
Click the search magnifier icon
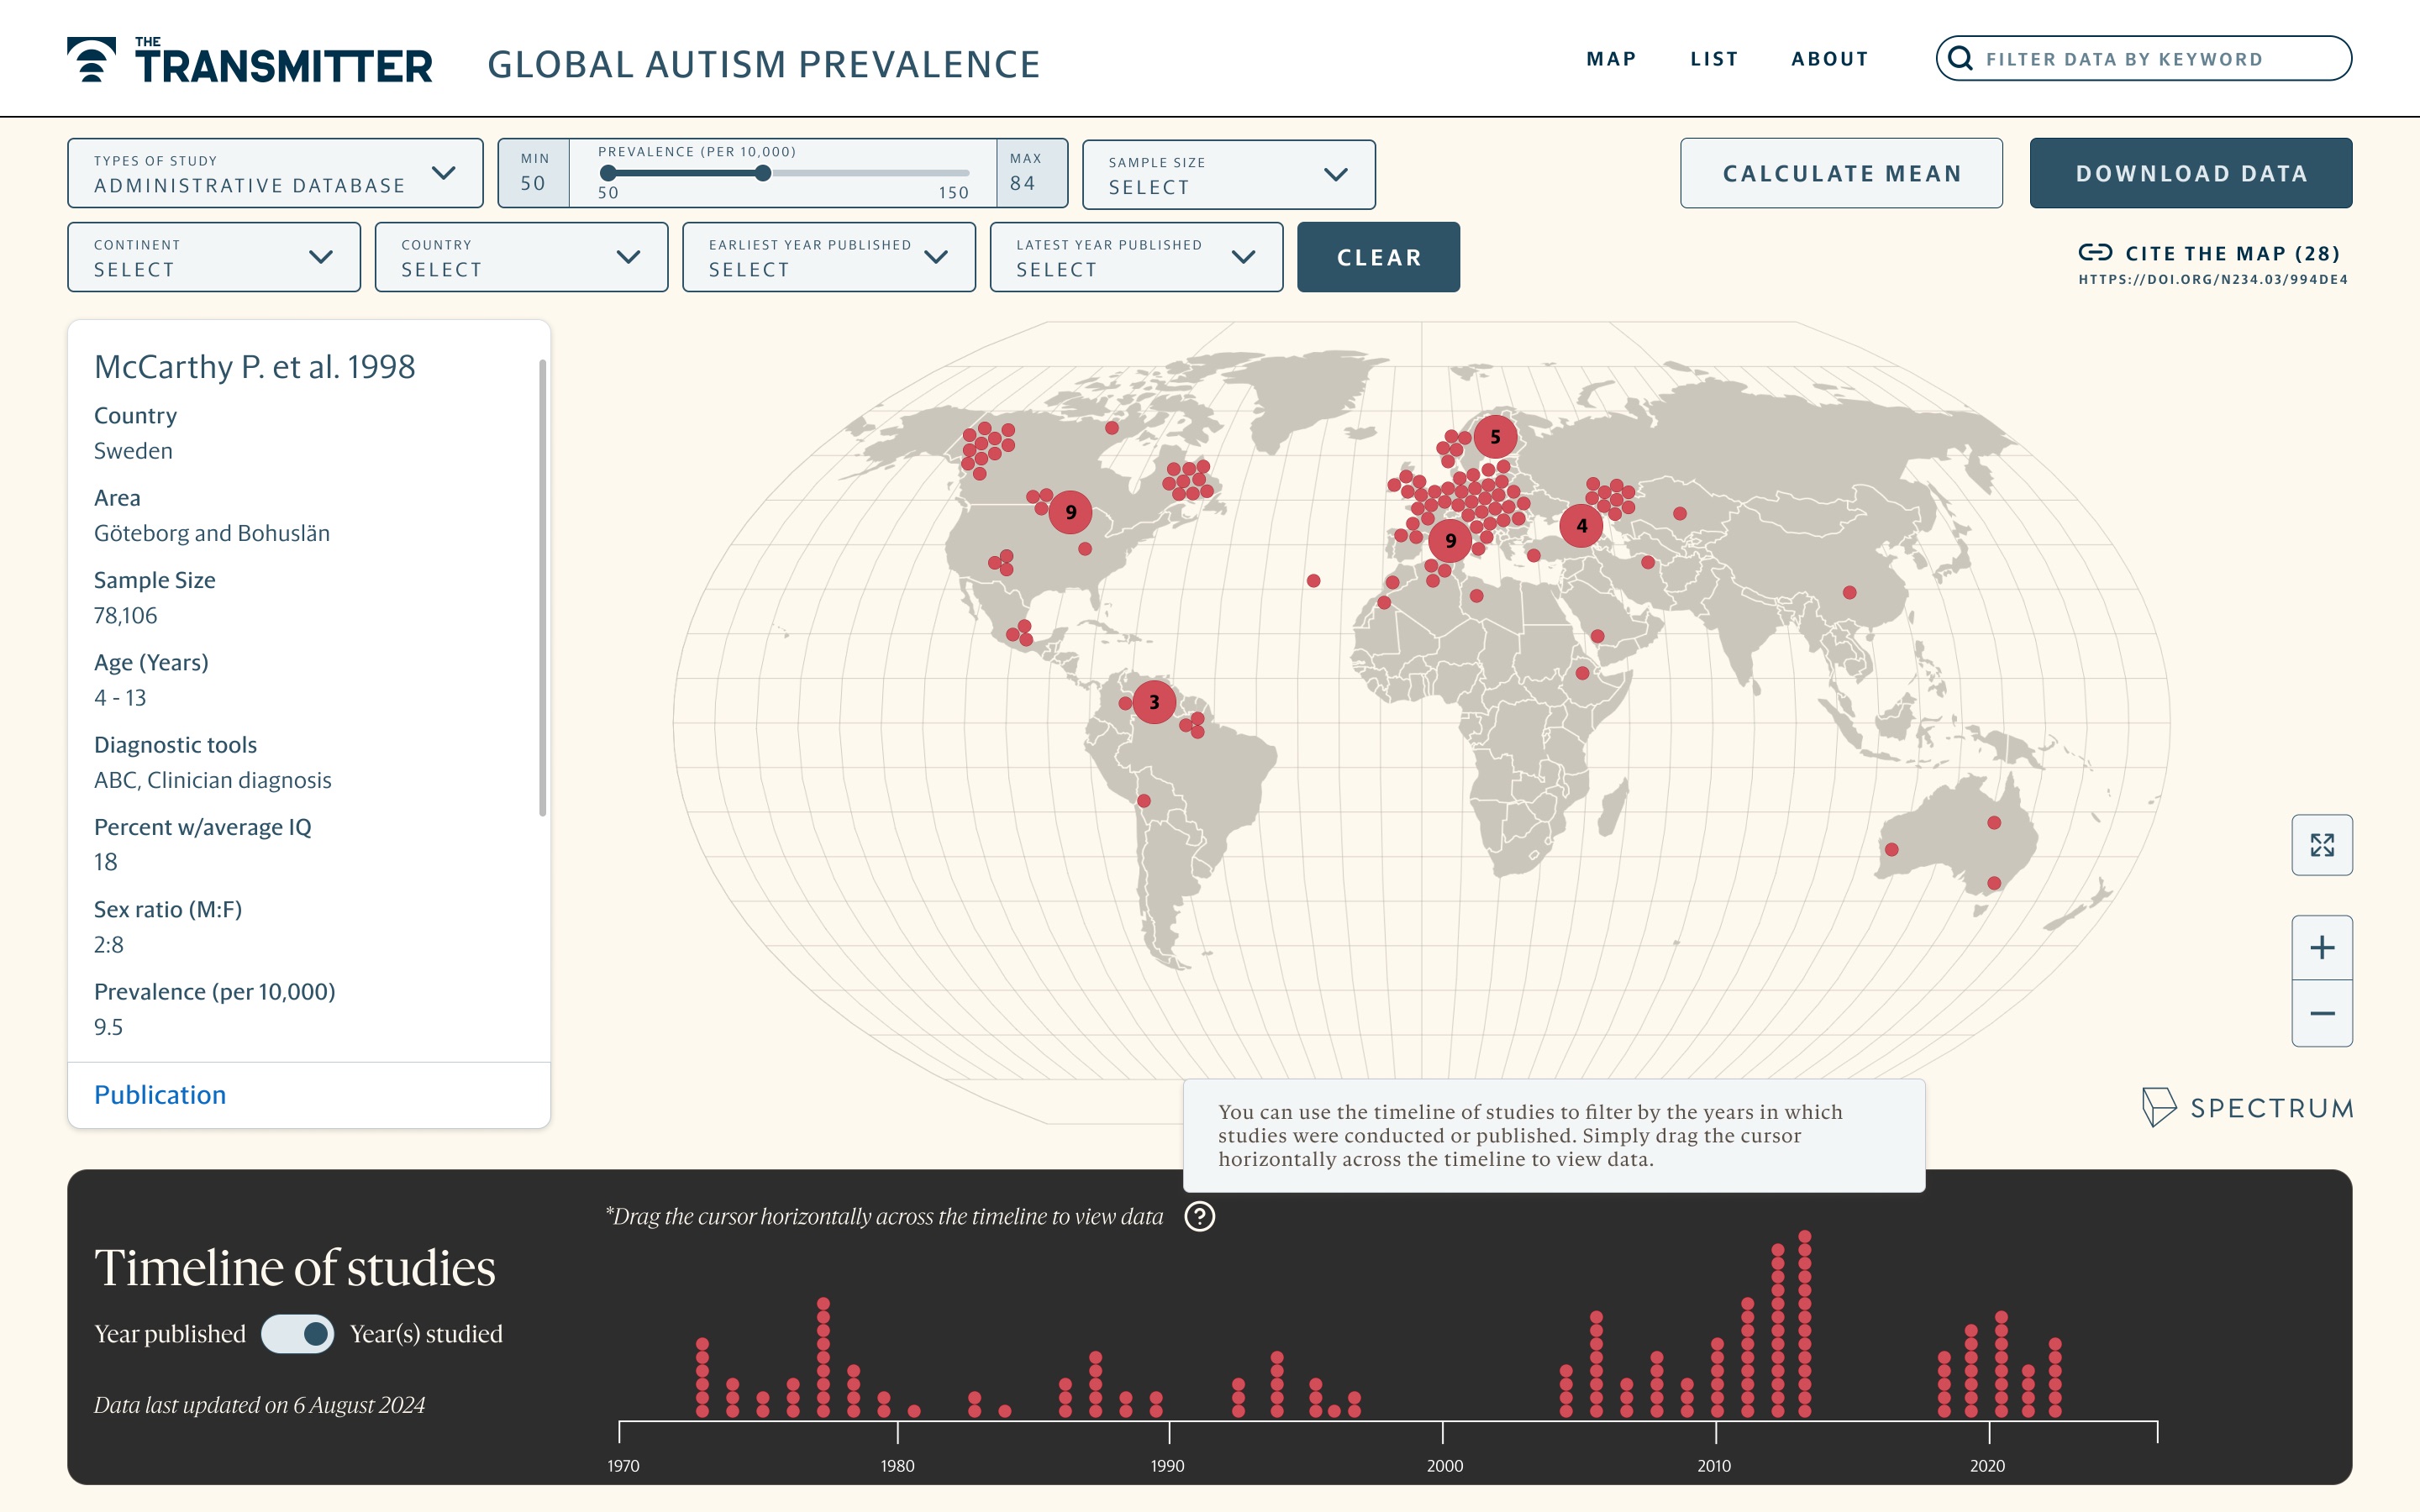coord(1960,58)
